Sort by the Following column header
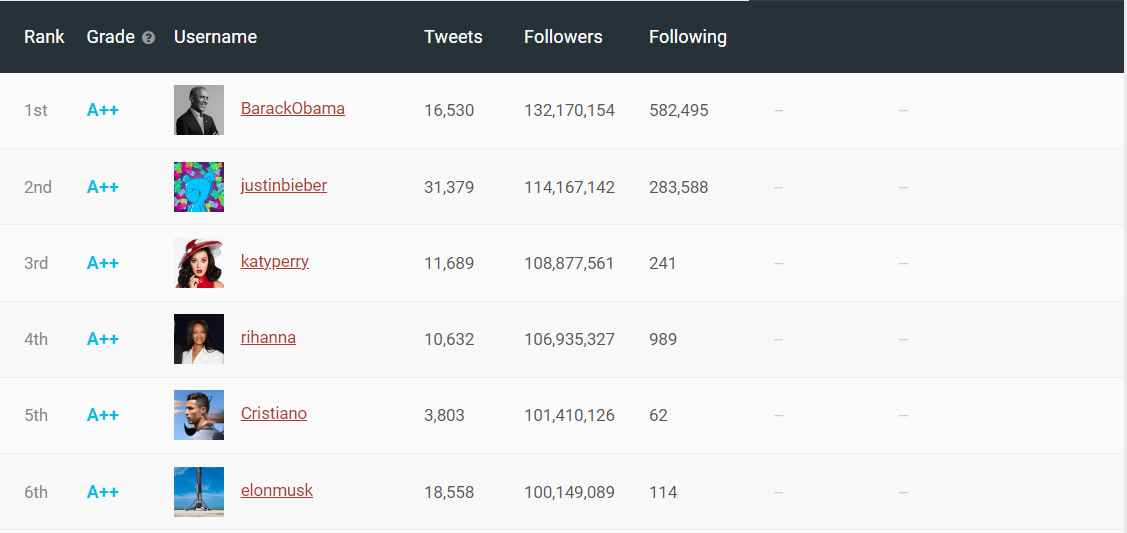Image resolution: width=1127 pixels, height=533 pixels. (x=687, y=37)
